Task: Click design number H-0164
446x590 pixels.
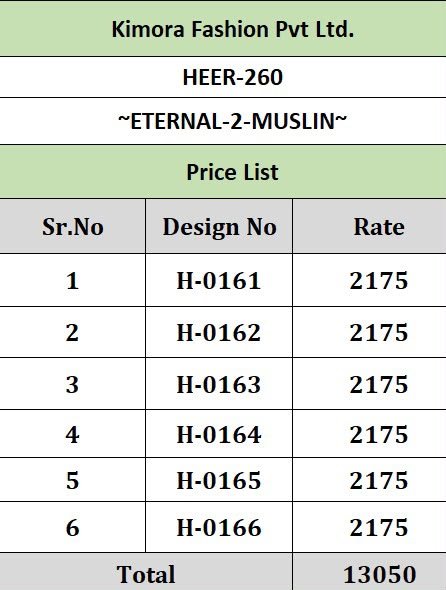Action: (219, 434)
